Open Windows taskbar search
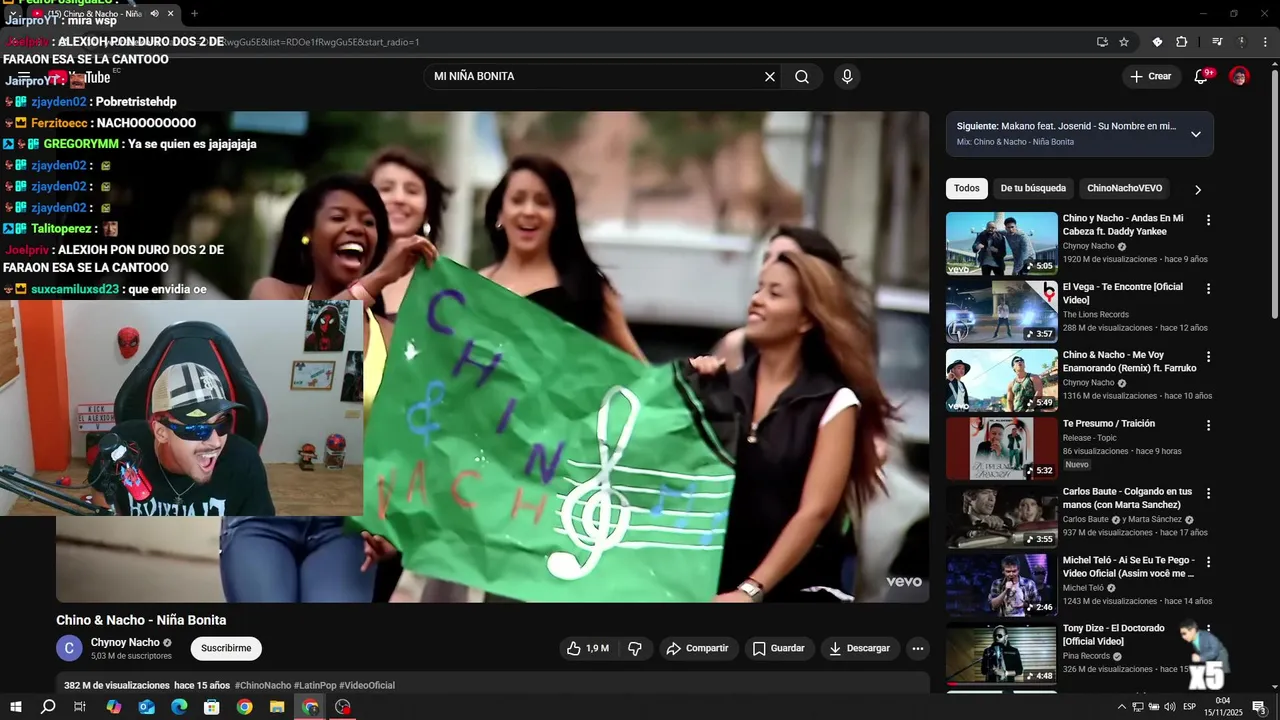 [48, 707]
